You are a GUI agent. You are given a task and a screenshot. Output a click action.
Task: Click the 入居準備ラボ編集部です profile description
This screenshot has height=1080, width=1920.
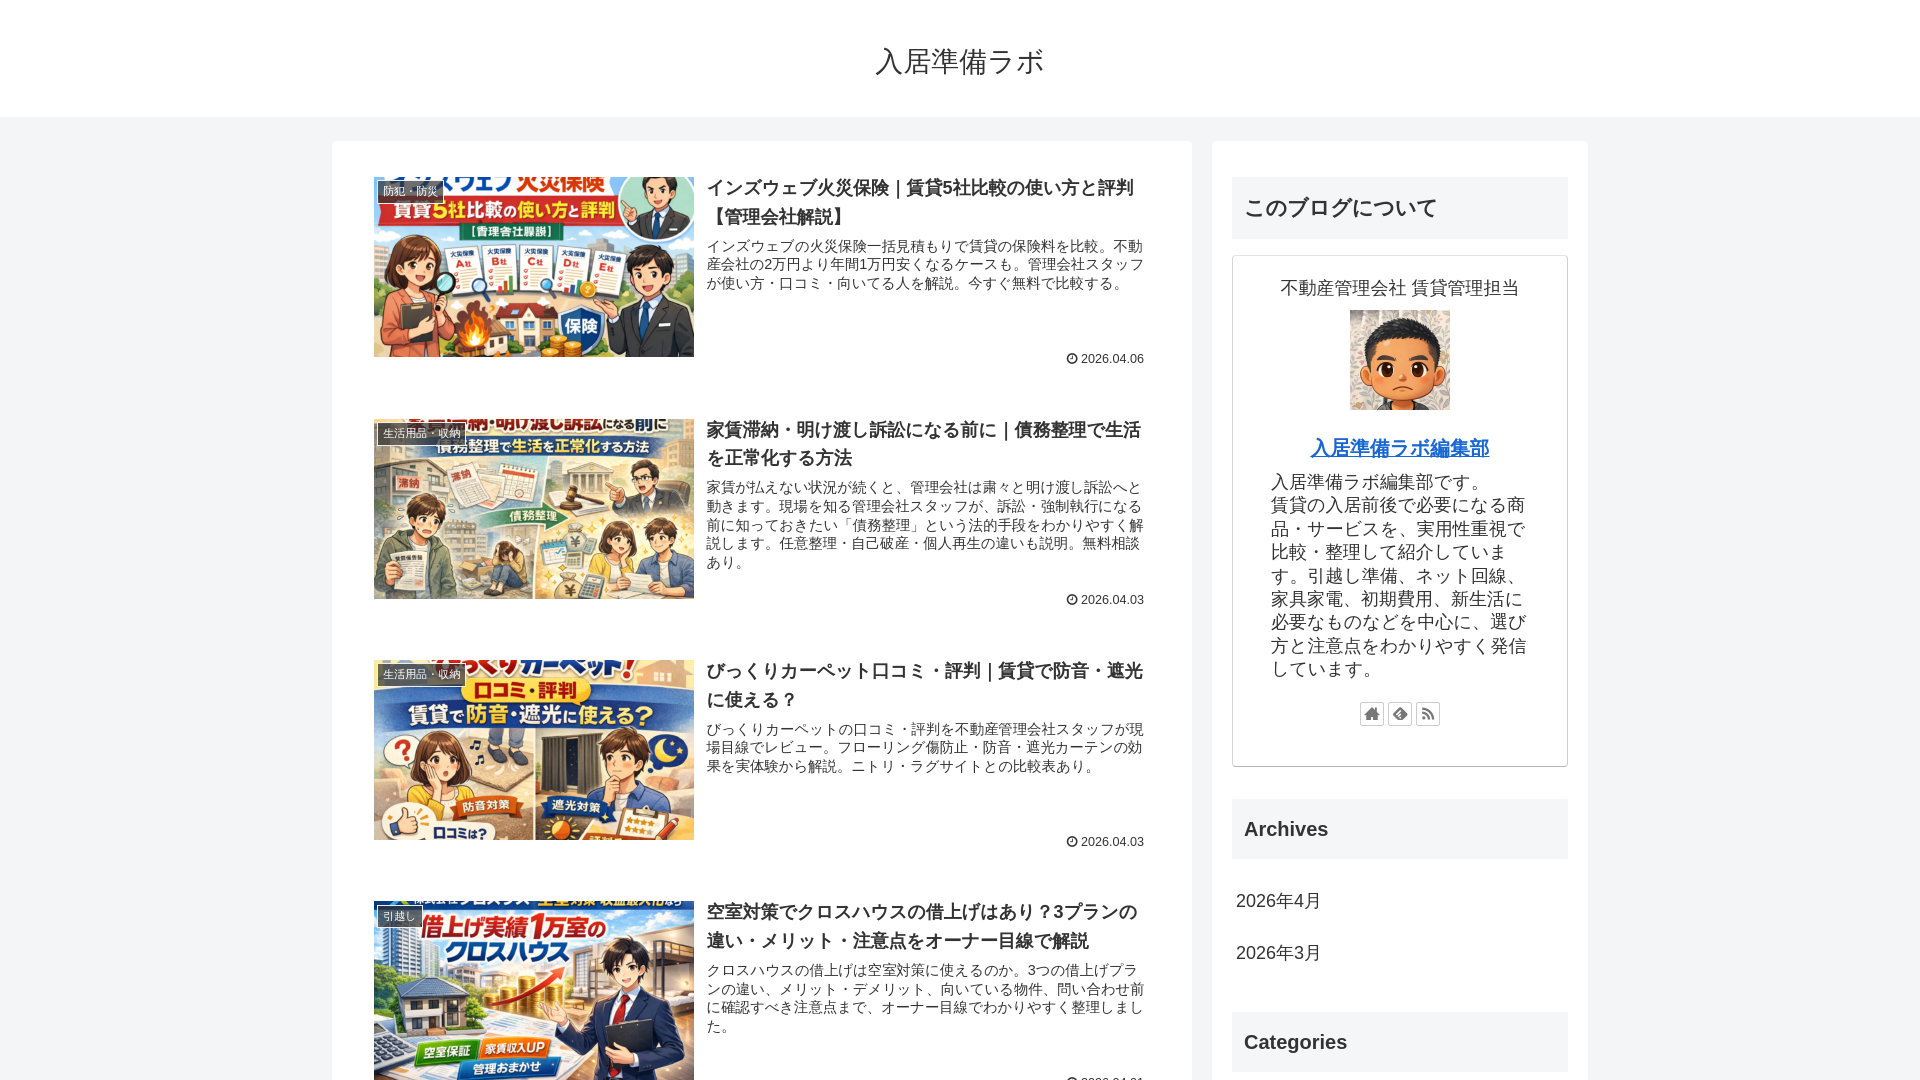pos(1400,576)
